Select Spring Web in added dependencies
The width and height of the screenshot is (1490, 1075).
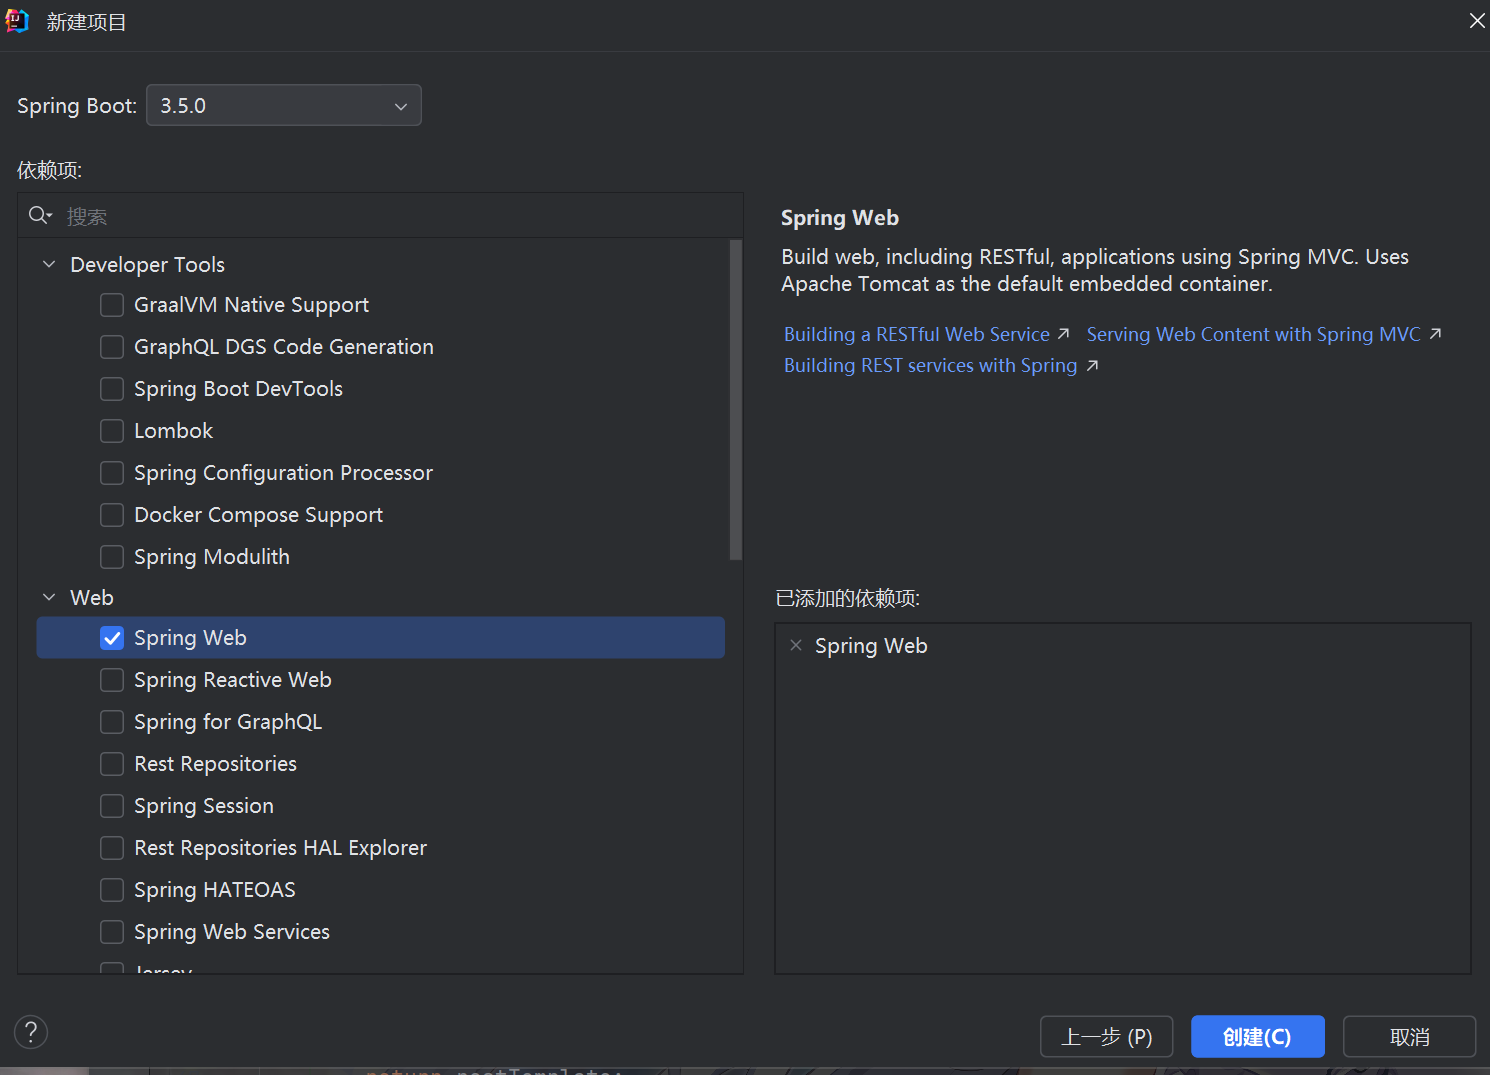pos(871,646)
